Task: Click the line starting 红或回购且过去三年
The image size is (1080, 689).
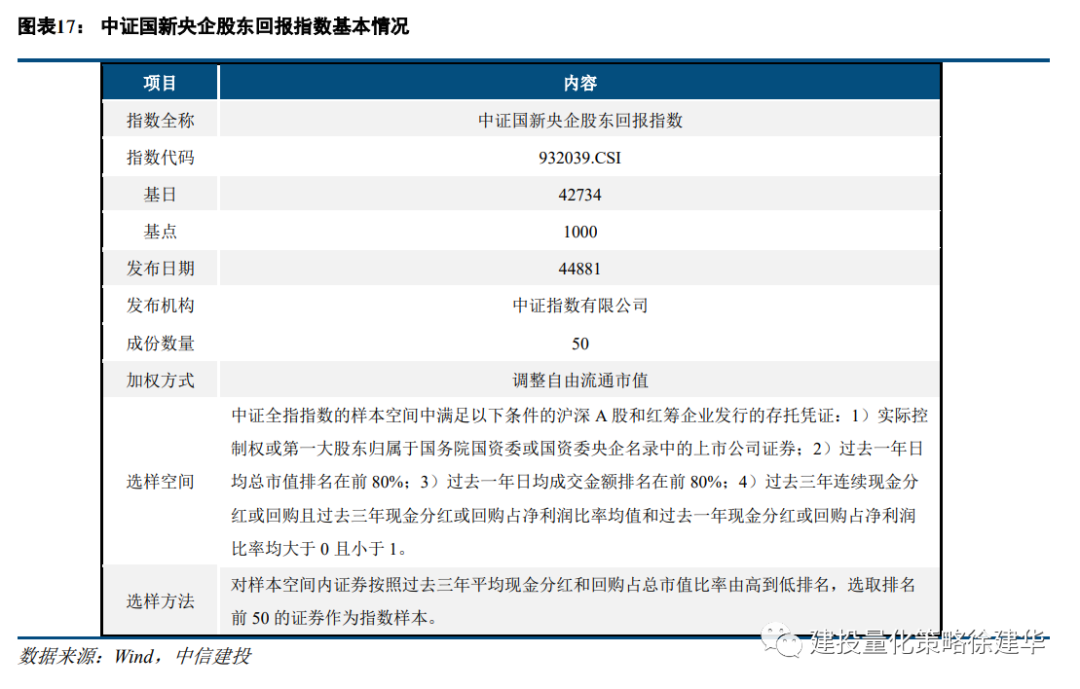Action: [x=573, y=515]
